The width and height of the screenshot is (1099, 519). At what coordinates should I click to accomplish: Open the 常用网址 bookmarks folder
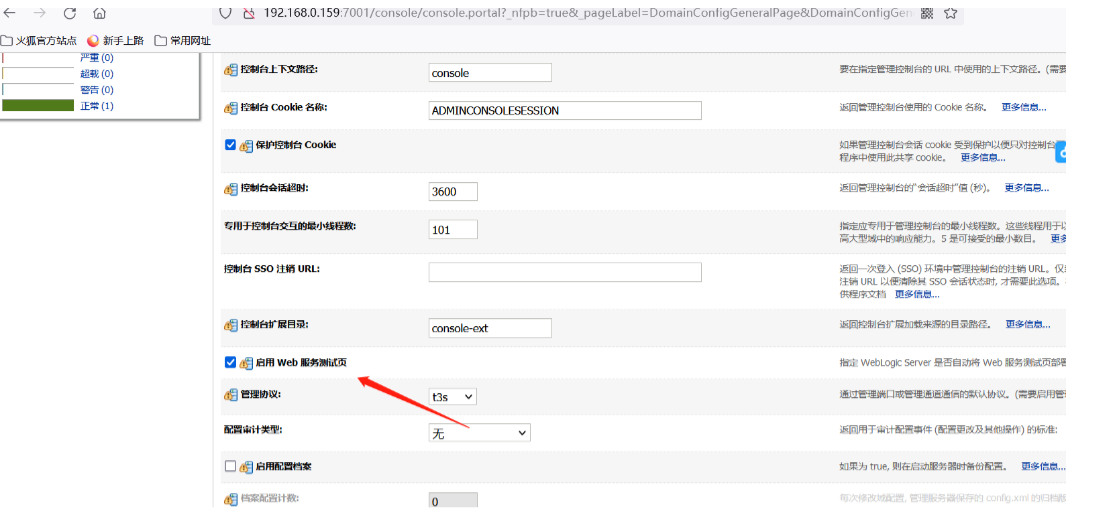point(182,41)
